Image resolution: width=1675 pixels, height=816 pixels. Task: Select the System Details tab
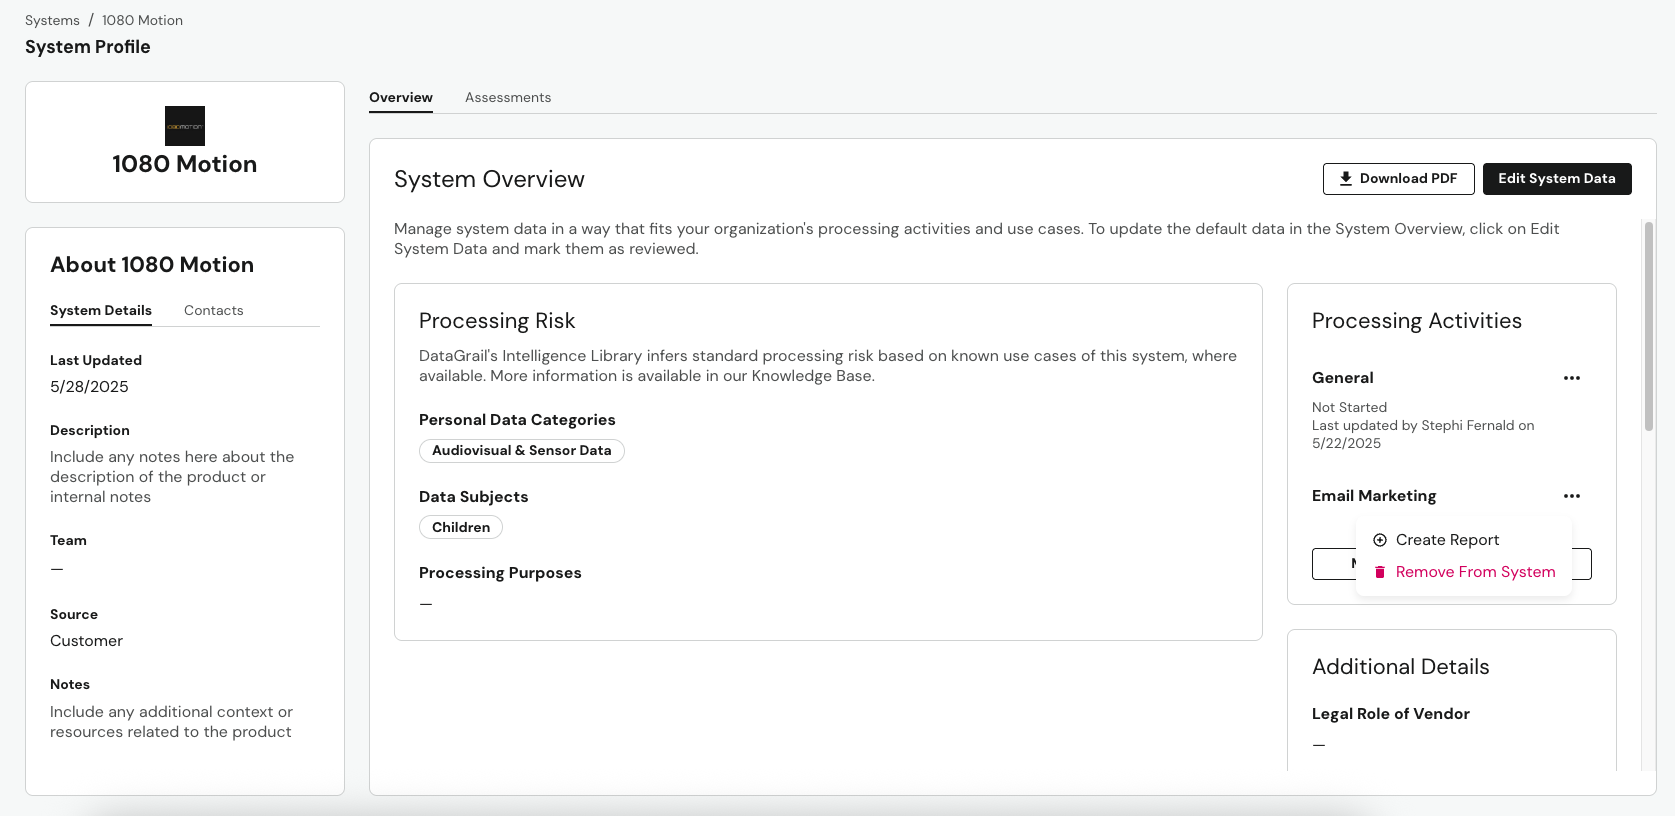tap(101, 310)
